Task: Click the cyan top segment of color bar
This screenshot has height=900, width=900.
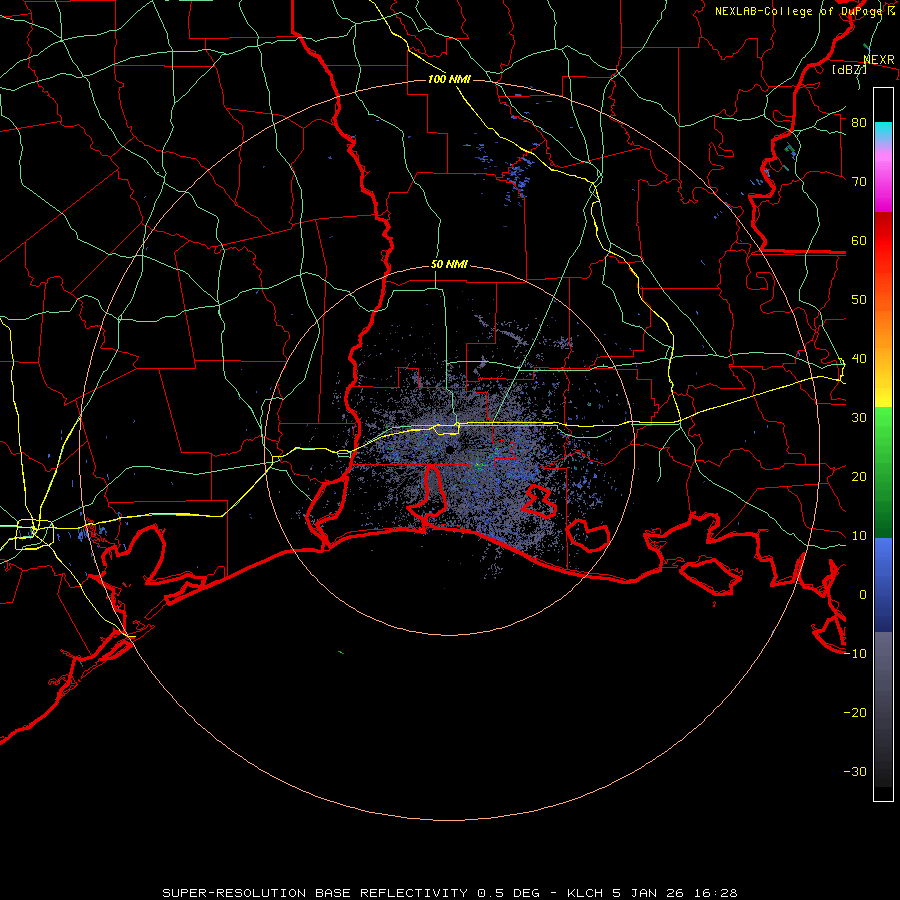Action: tap(883, 132)
